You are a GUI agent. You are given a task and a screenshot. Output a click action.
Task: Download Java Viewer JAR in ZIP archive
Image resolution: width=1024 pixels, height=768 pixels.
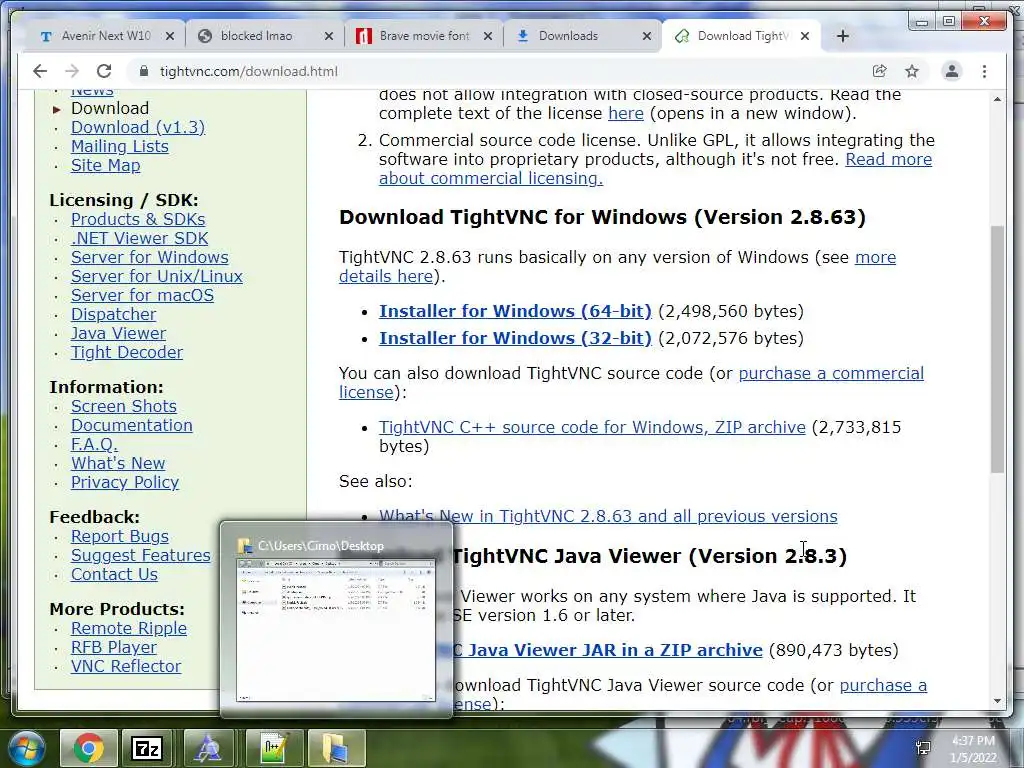607,650
